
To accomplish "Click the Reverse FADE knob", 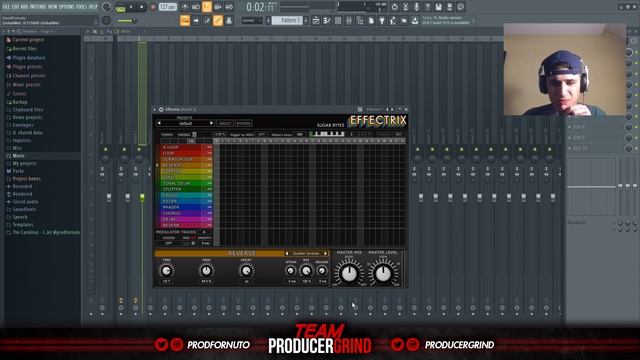I will pyautogui.click(x=206, y=271).
